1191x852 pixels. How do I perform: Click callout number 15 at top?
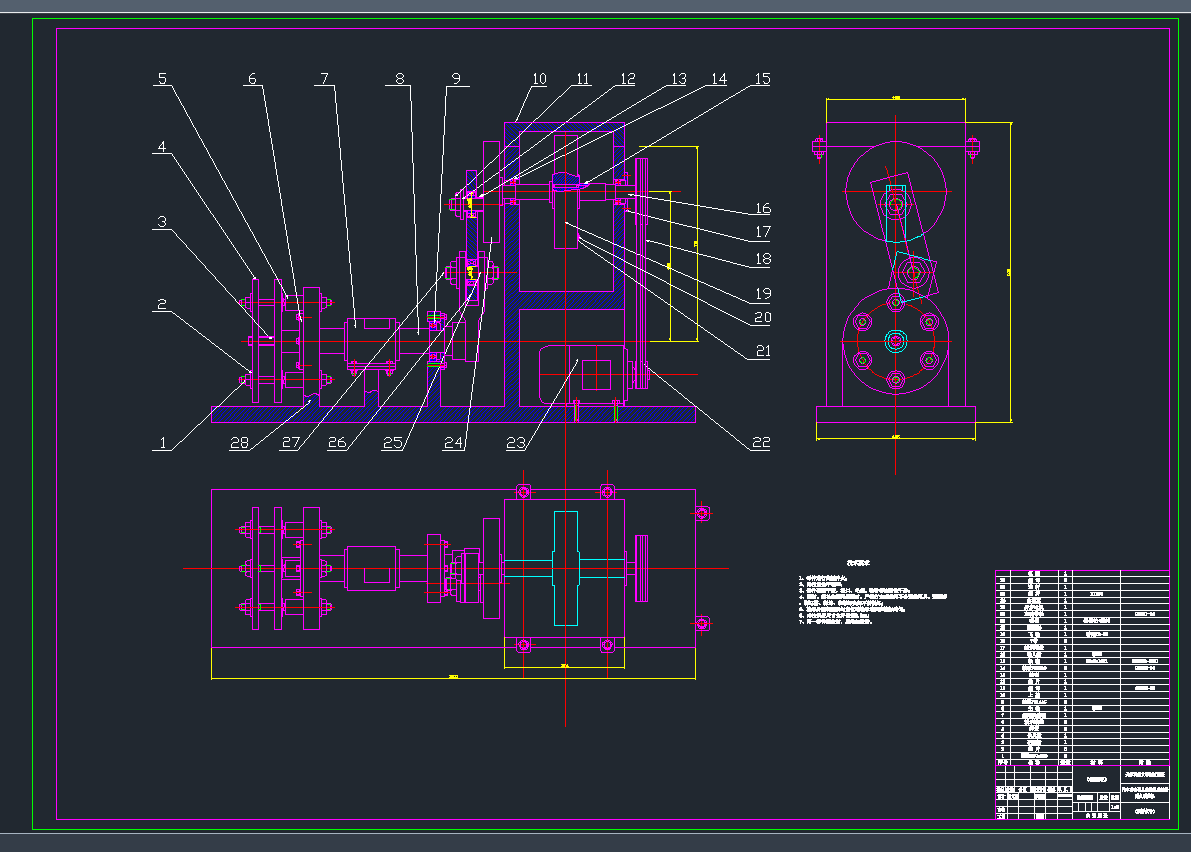click(x=762, y=79)
